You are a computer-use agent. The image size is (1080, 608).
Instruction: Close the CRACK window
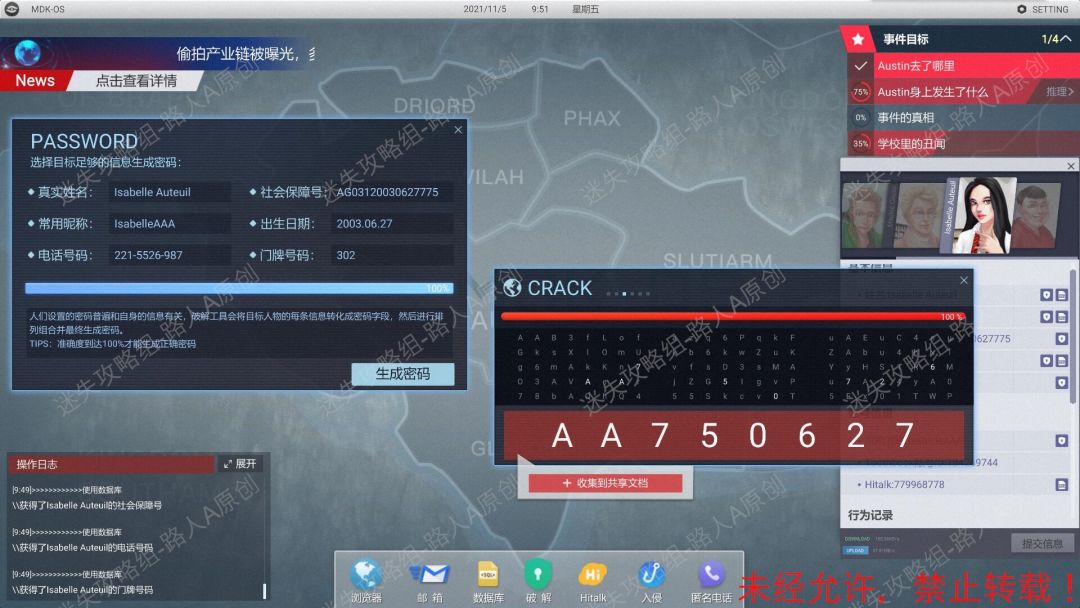point(964,280)
